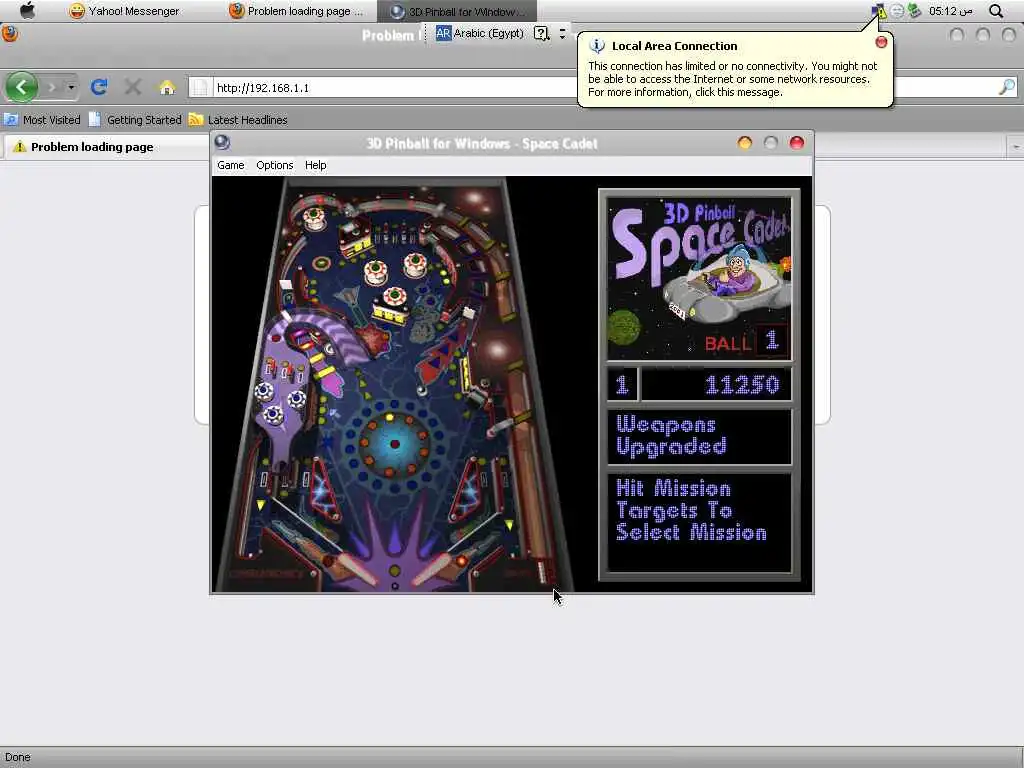This screenshot has height=768, width=1024.
Task: Open the Game menu in Pinball
Action: click(231, 165)
